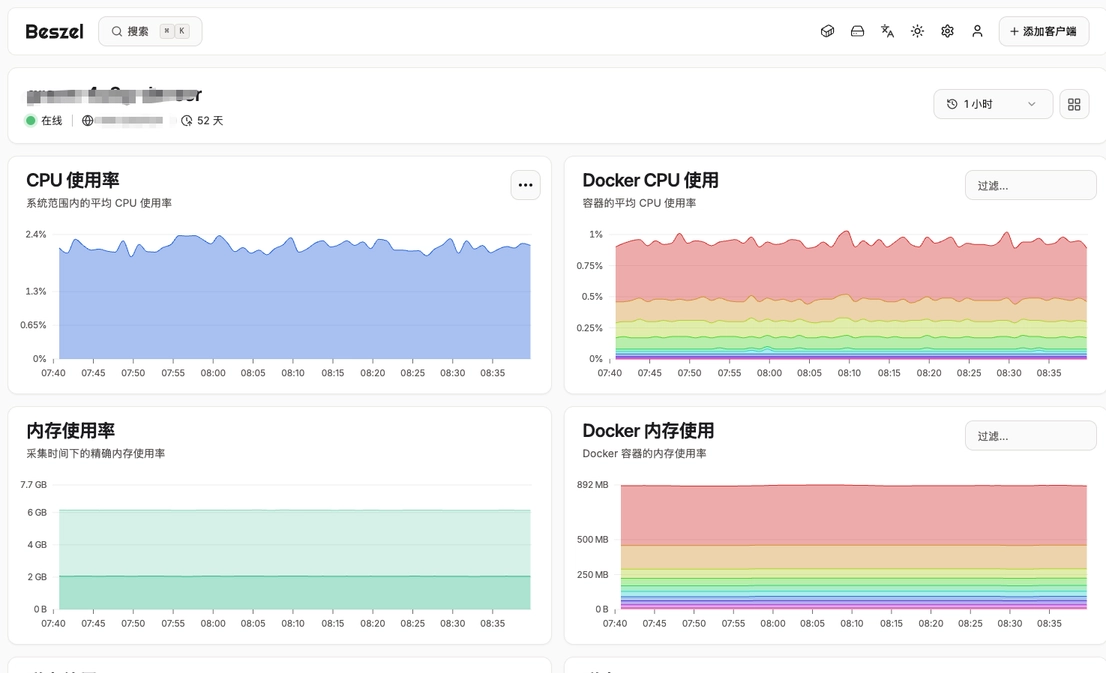Open the user account icon
The width and height of the screenshot is (1106, 673).
pyautogui.click(x=977, y=31)
